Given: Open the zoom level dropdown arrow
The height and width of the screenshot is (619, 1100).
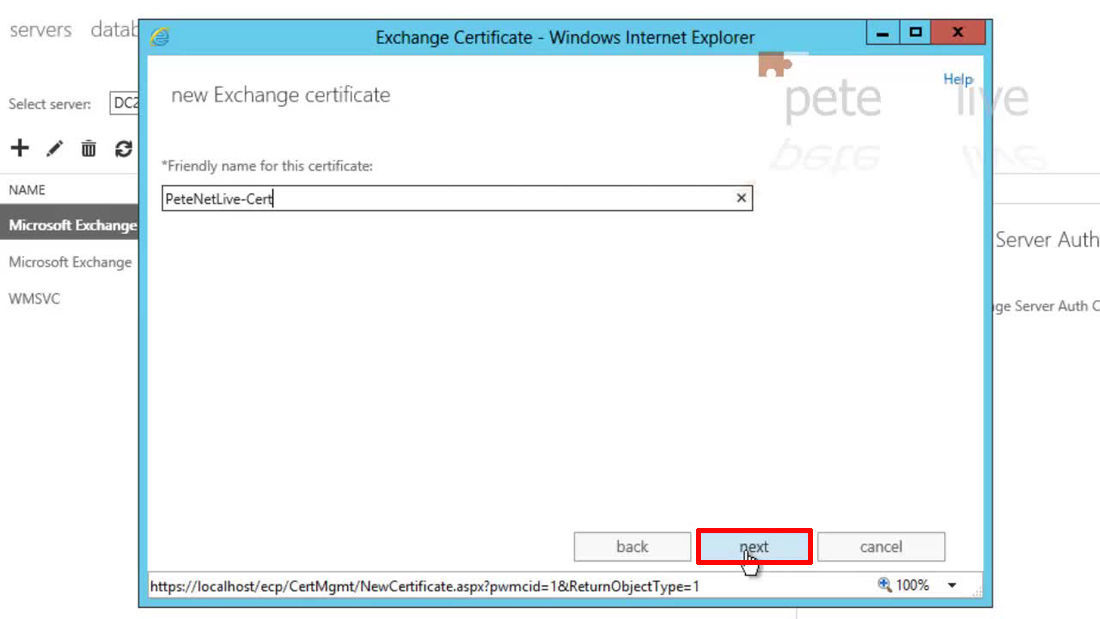Looking at the screenshot, I should pyautogui.click(x=952, y=585).
